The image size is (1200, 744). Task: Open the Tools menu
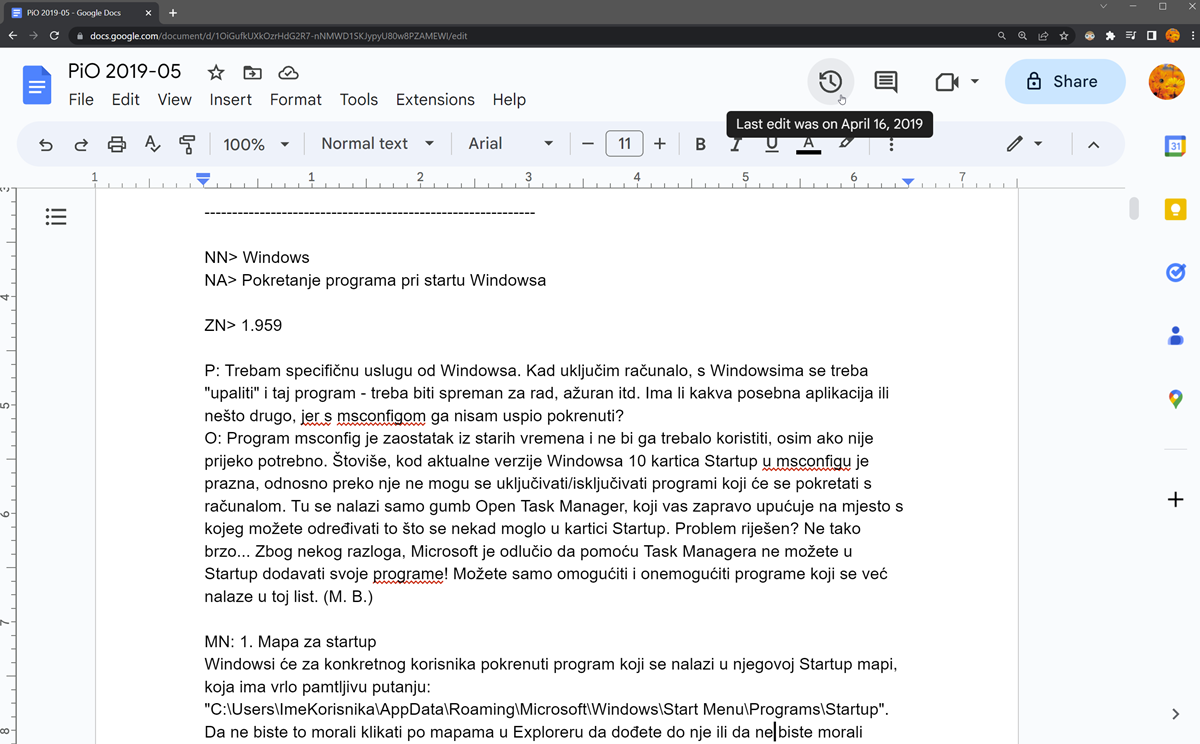point(359,100)
